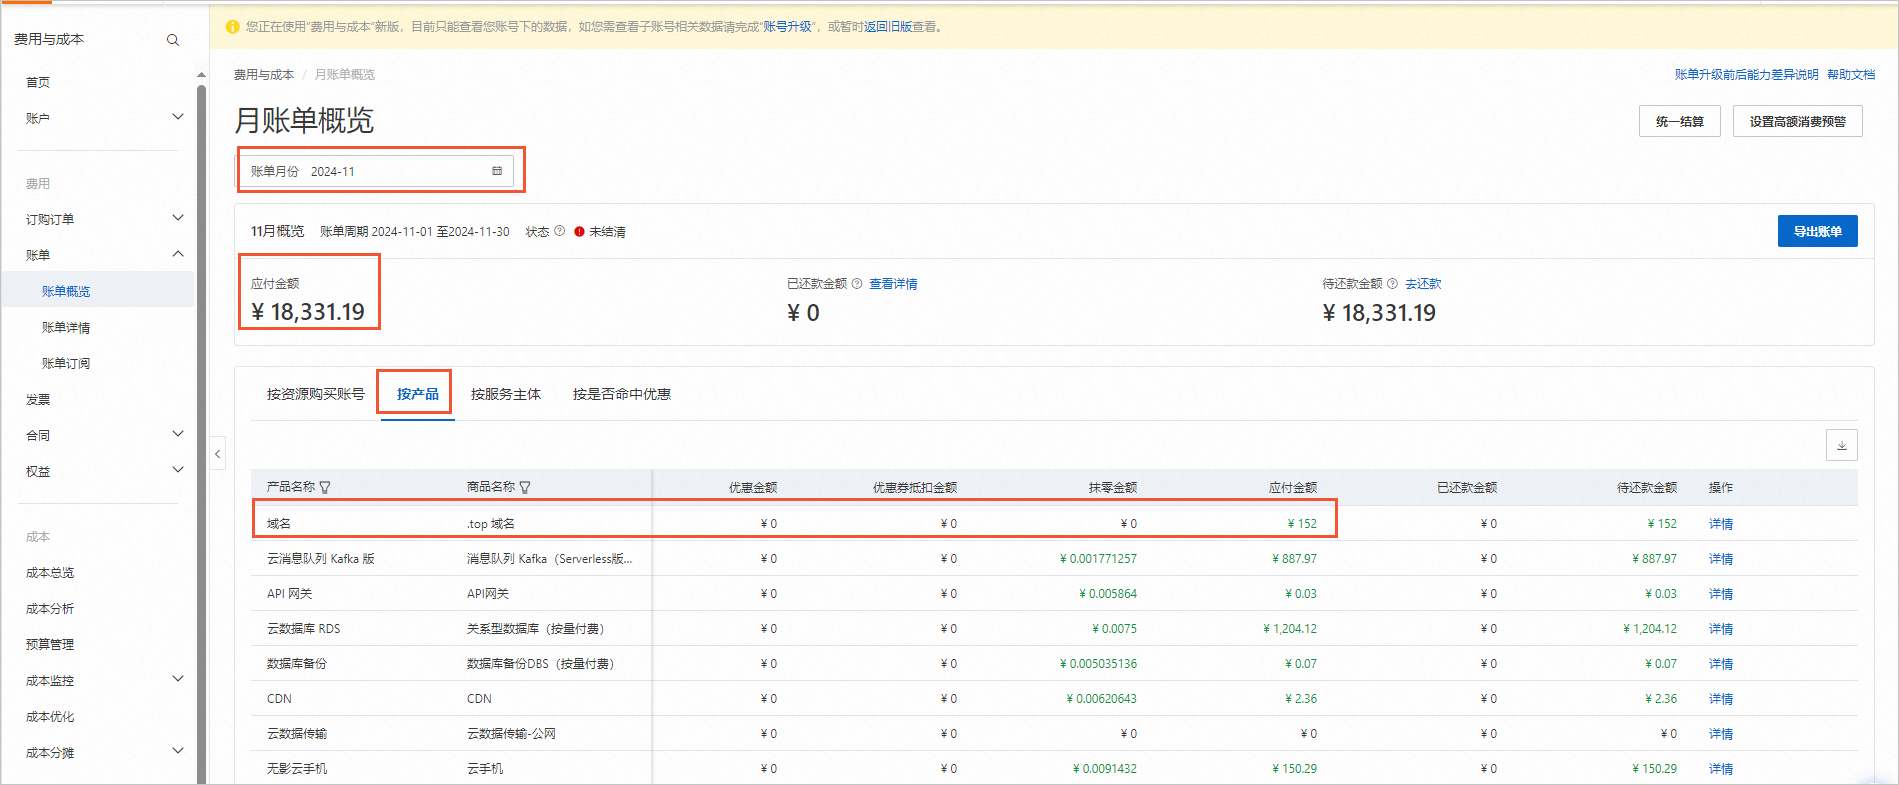Open 账单升级前后能力差异说明 link
This screenshot has height=785, width=1899.
[1747, 75]
